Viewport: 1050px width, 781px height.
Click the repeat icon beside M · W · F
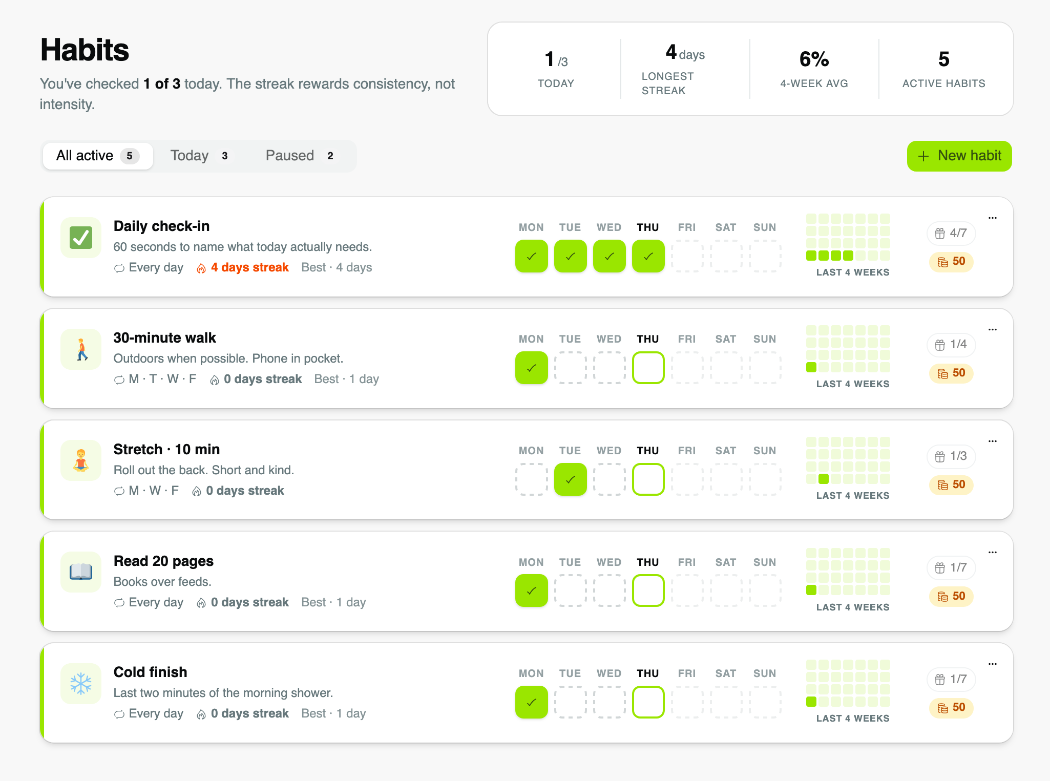click(119, 491)
